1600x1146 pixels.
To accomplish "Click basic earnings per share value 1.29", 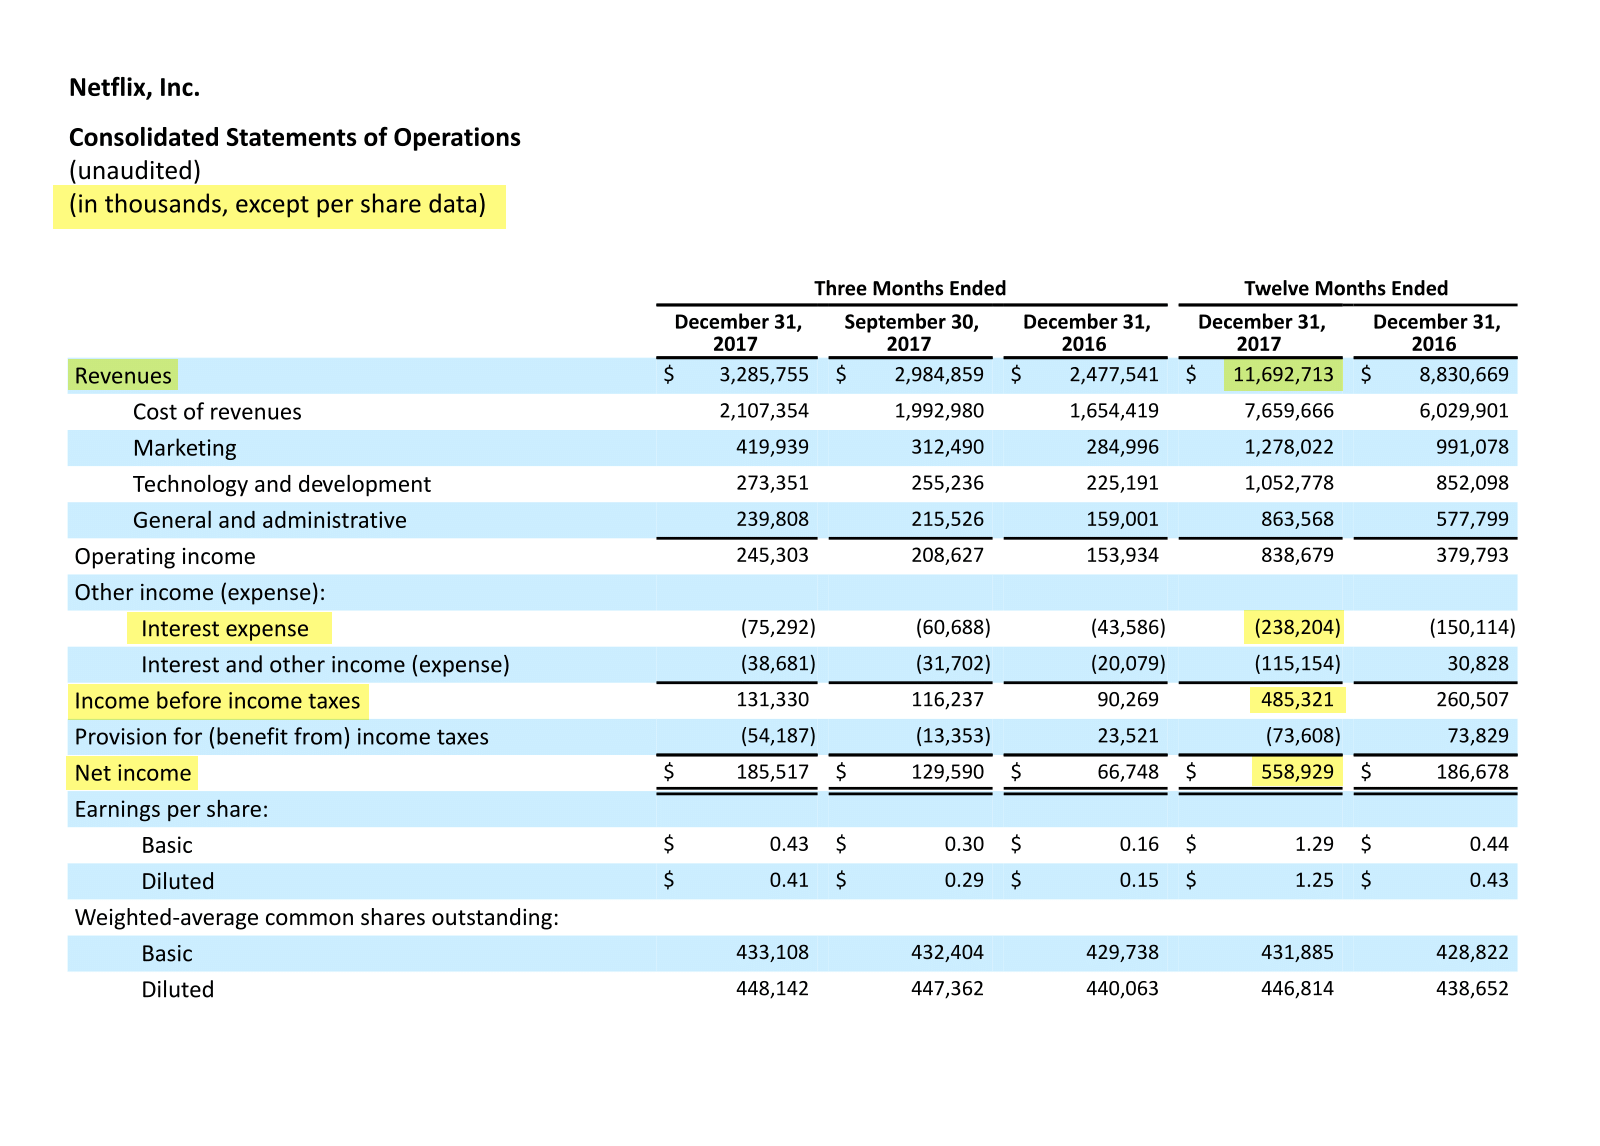I will click(1314, 844).
